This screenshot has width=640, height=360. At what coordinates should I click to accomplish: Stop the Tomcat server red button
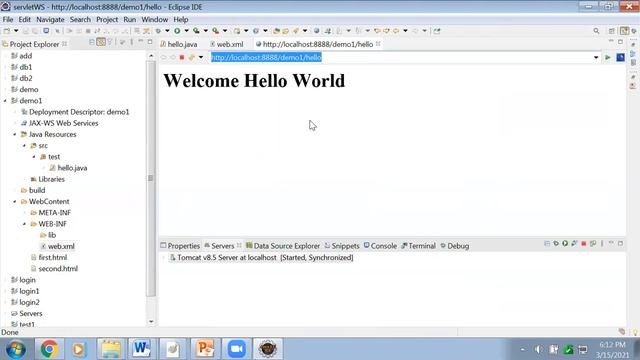click(x=584, y=244)
